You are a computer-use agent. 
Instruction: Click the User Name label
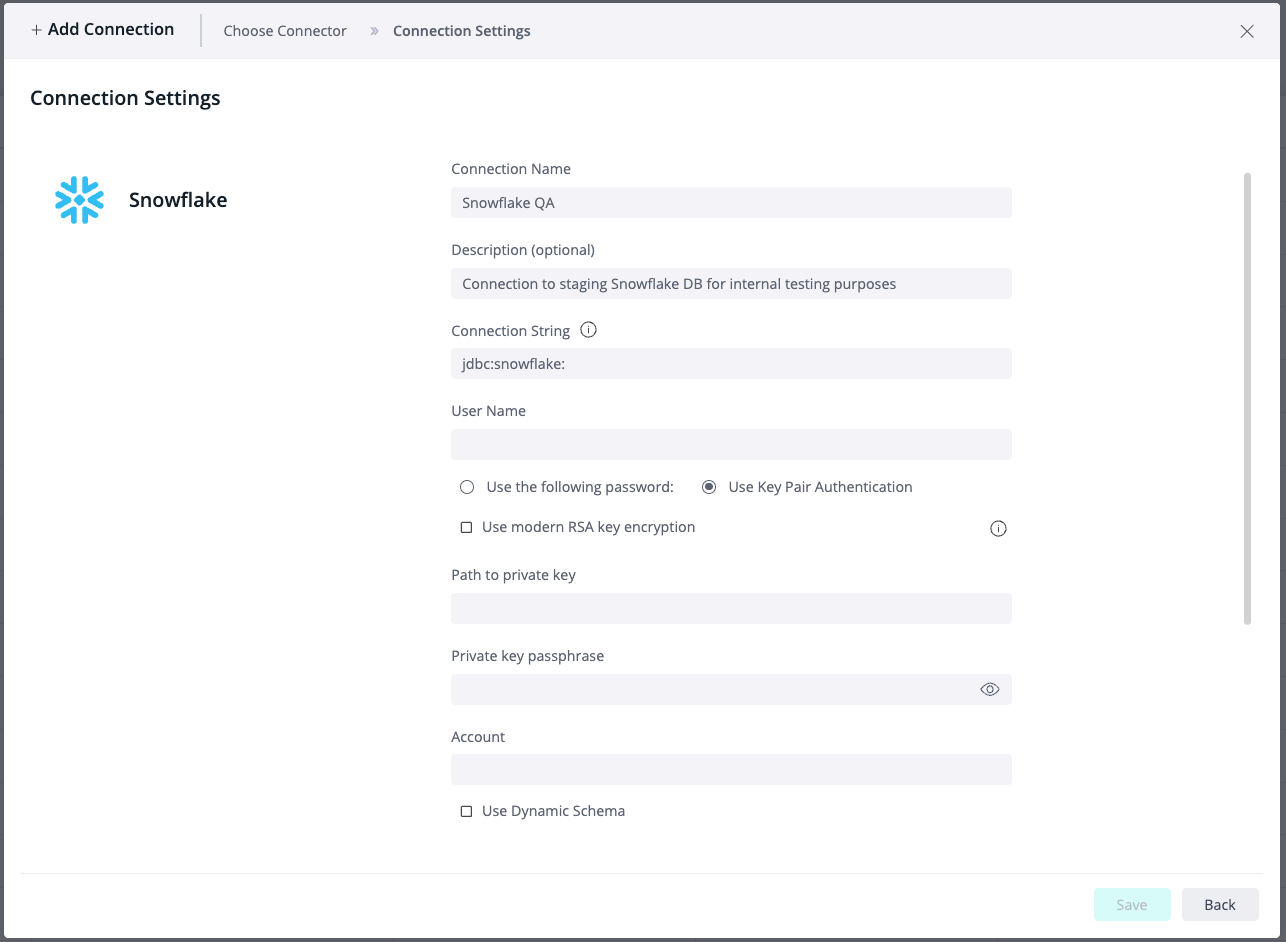[x=488, y=411]
